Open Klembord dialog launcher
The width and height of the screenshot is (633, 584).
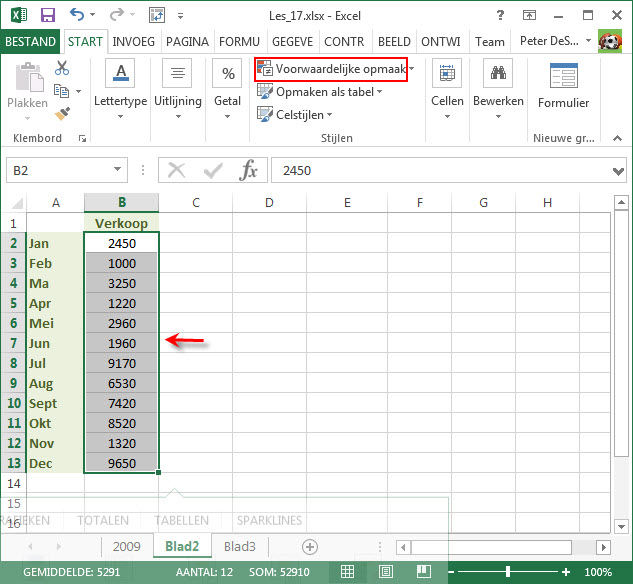tap(82, 138)
